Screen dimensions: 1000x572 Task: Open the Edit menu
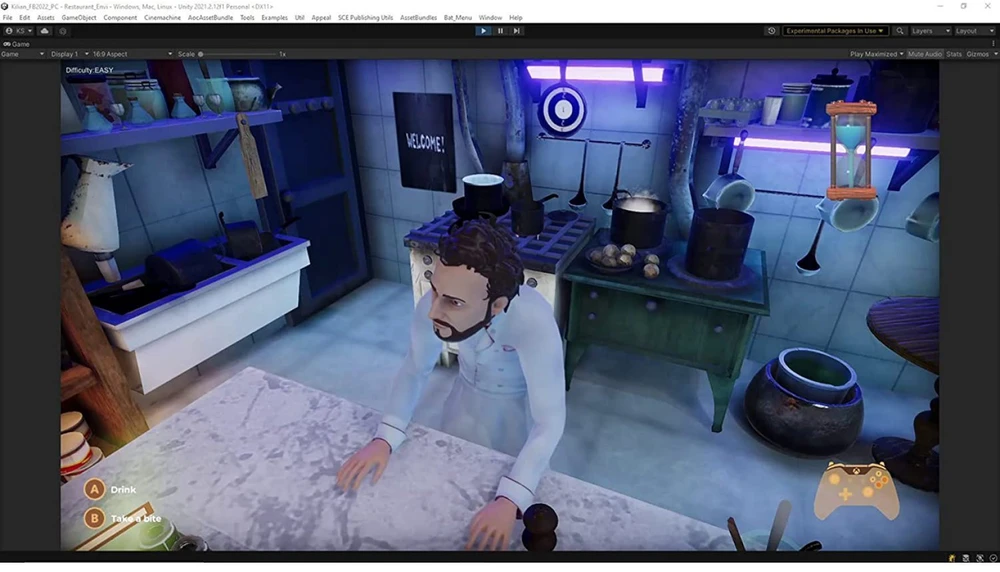[24, 18]
